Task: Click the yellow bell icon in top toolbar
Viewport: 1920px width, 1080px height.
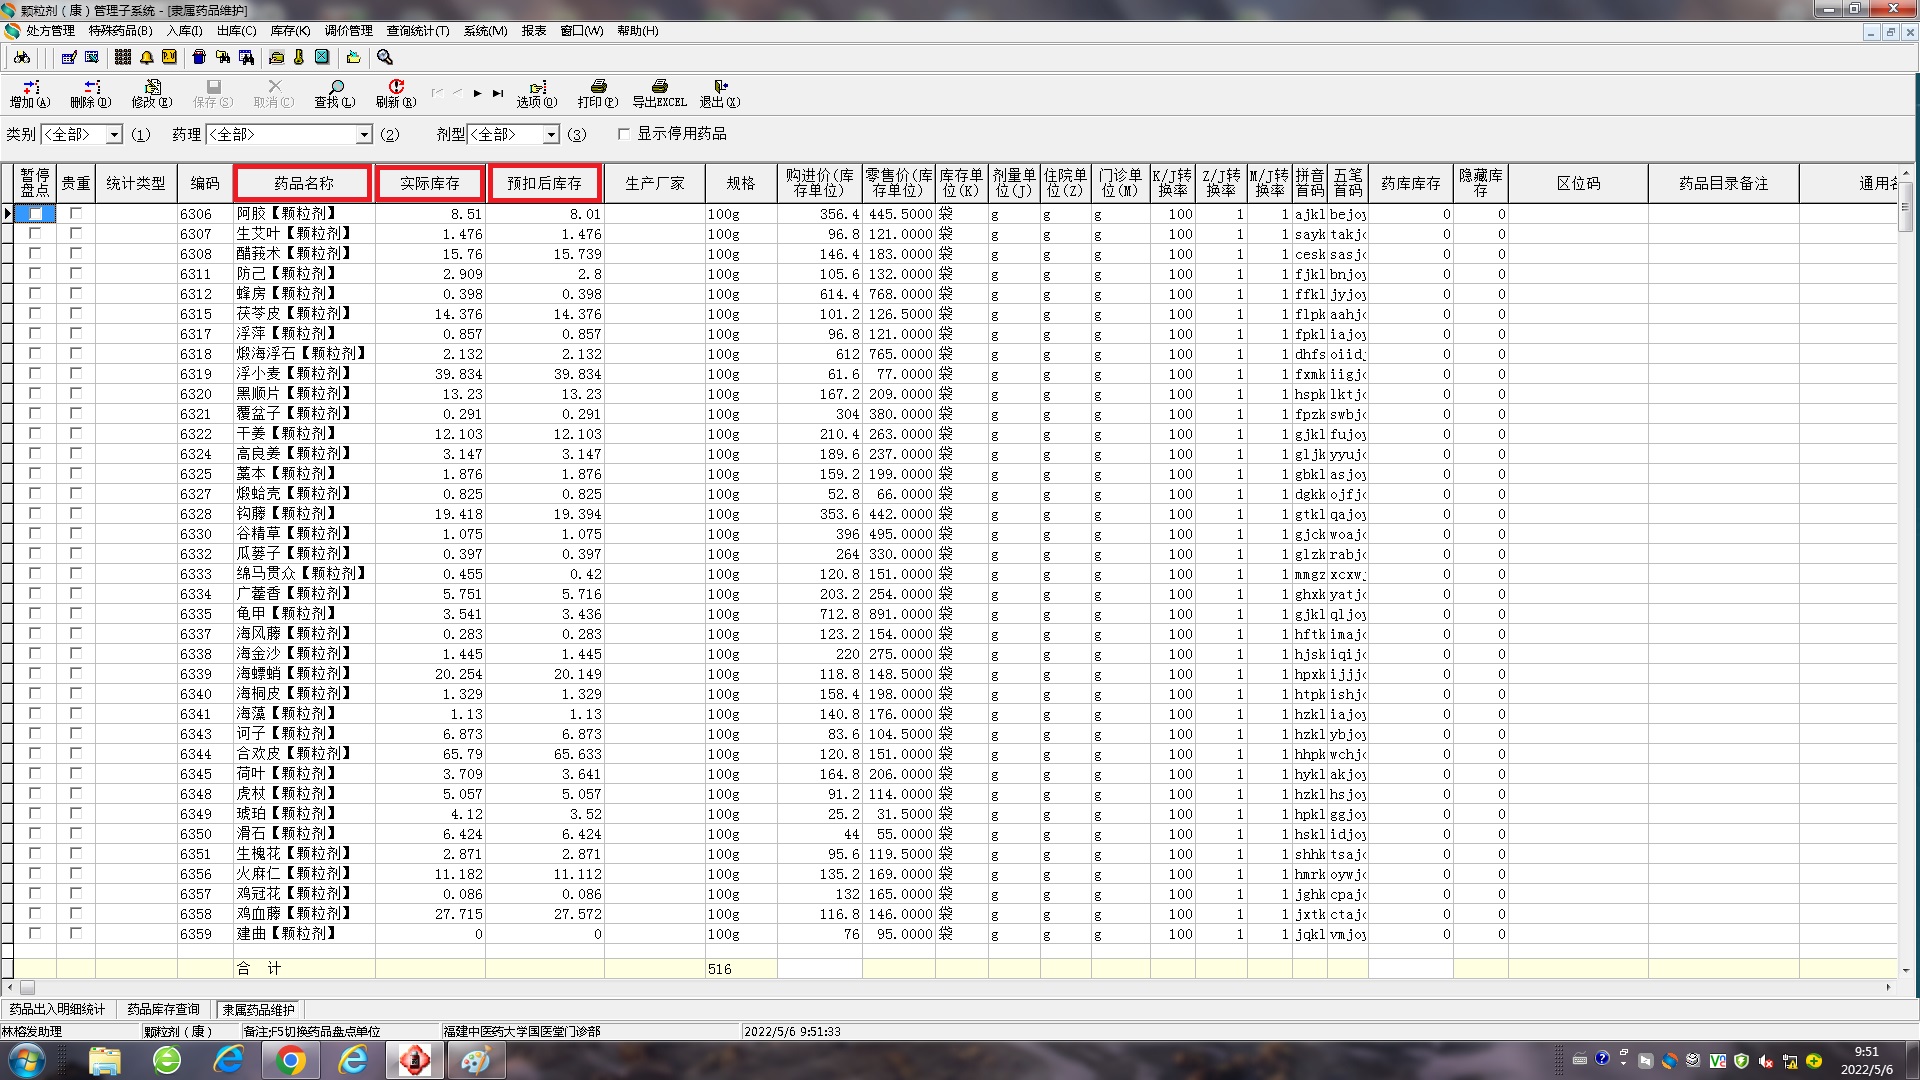Action: (147, 58)
